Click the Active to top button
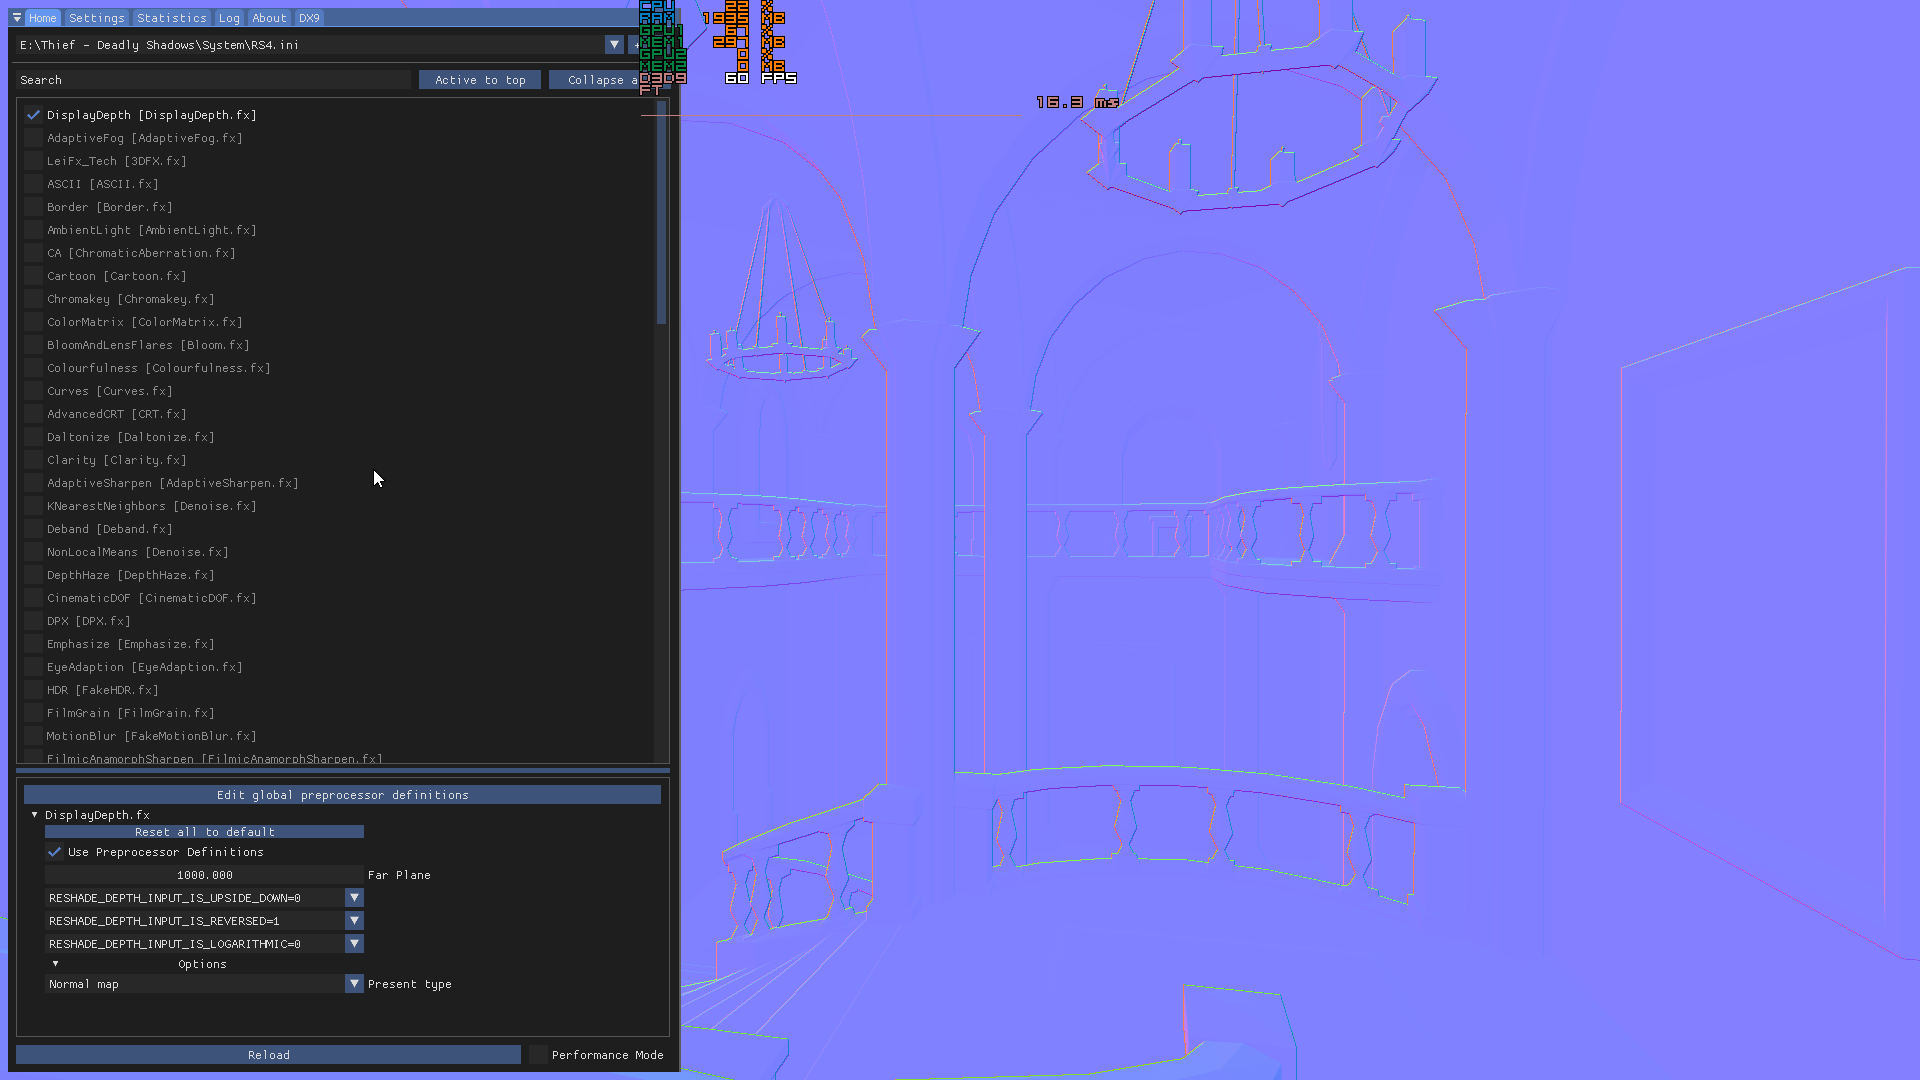1920x1080 pixels. (x=480, y=80)
